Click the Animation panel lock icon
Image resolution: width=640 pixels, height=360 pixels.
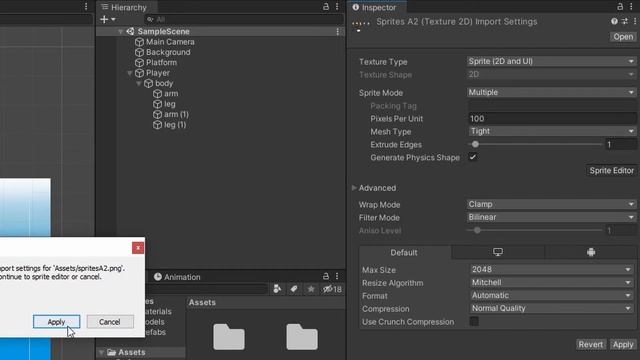[x=326, y=276]
